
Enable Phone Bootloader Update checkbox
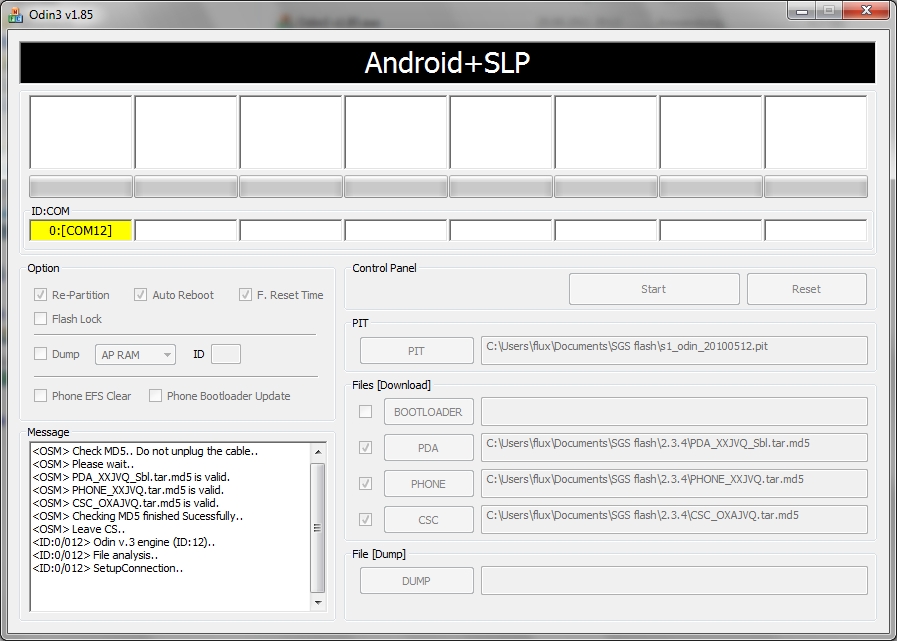[x=155, y=395]
